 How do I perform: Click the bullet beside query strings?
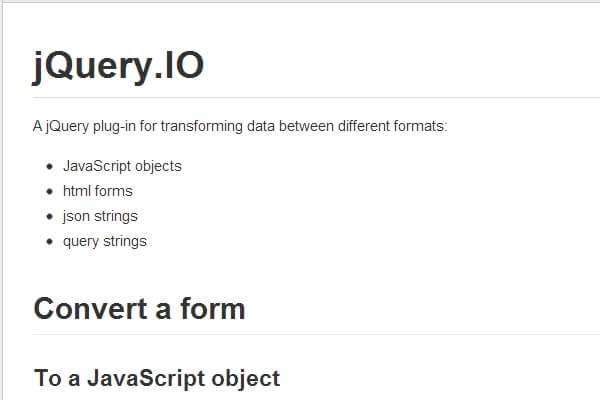pyautogui.click(x=50, y=241)
